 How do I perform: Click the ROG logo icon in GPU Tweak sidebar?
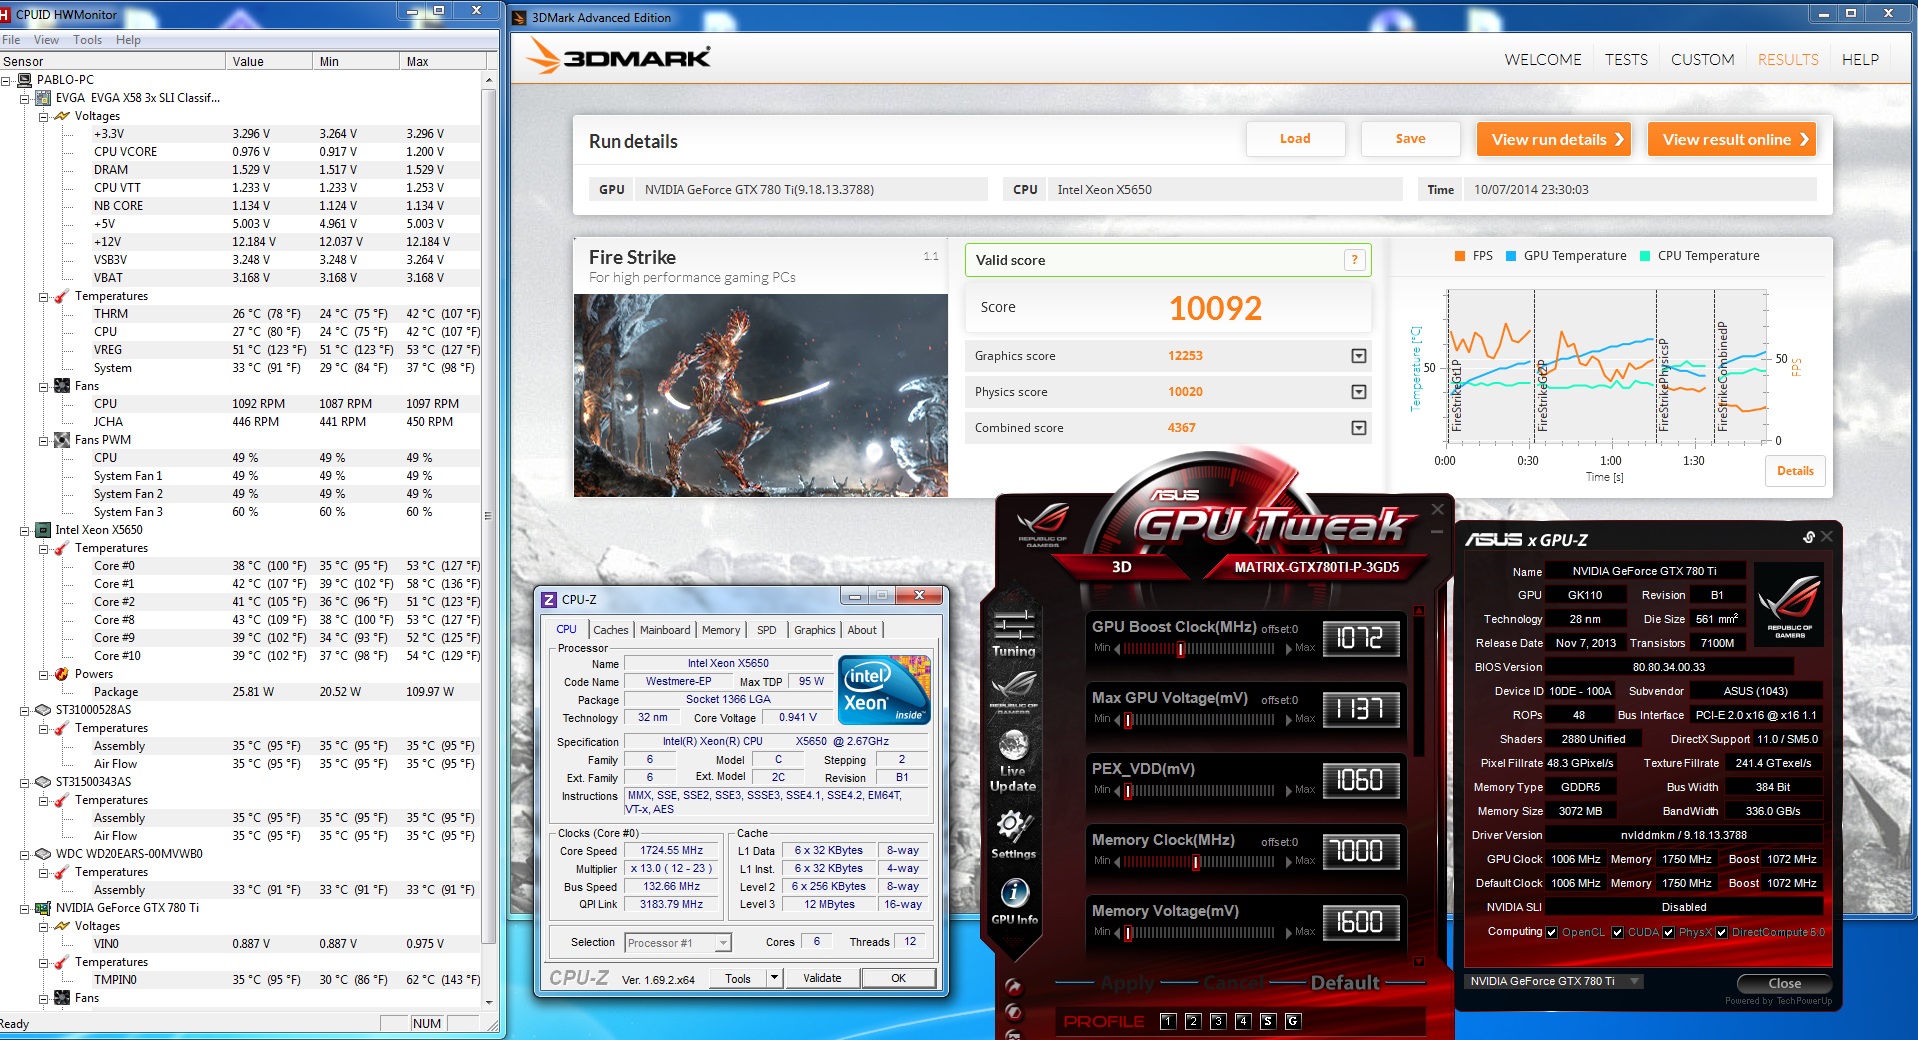[x=1013, y=687]
